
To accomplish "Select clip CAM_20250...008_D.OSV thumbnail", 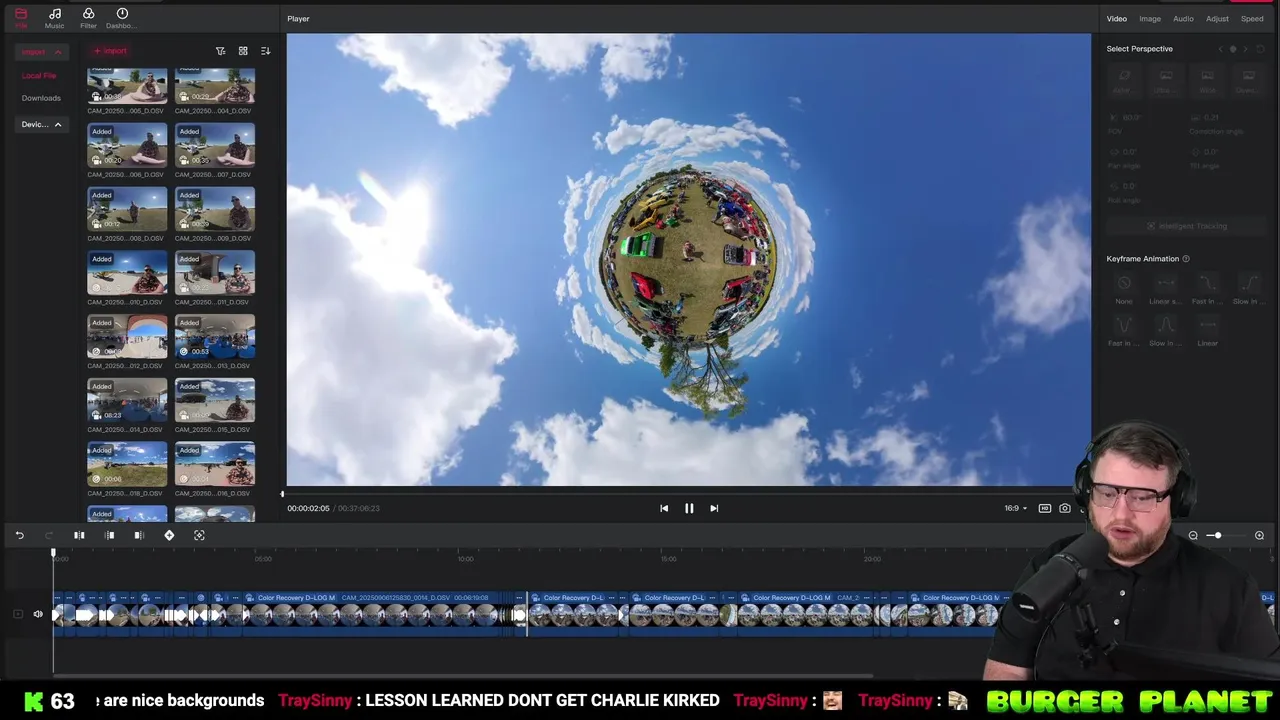I will point(127,209).
